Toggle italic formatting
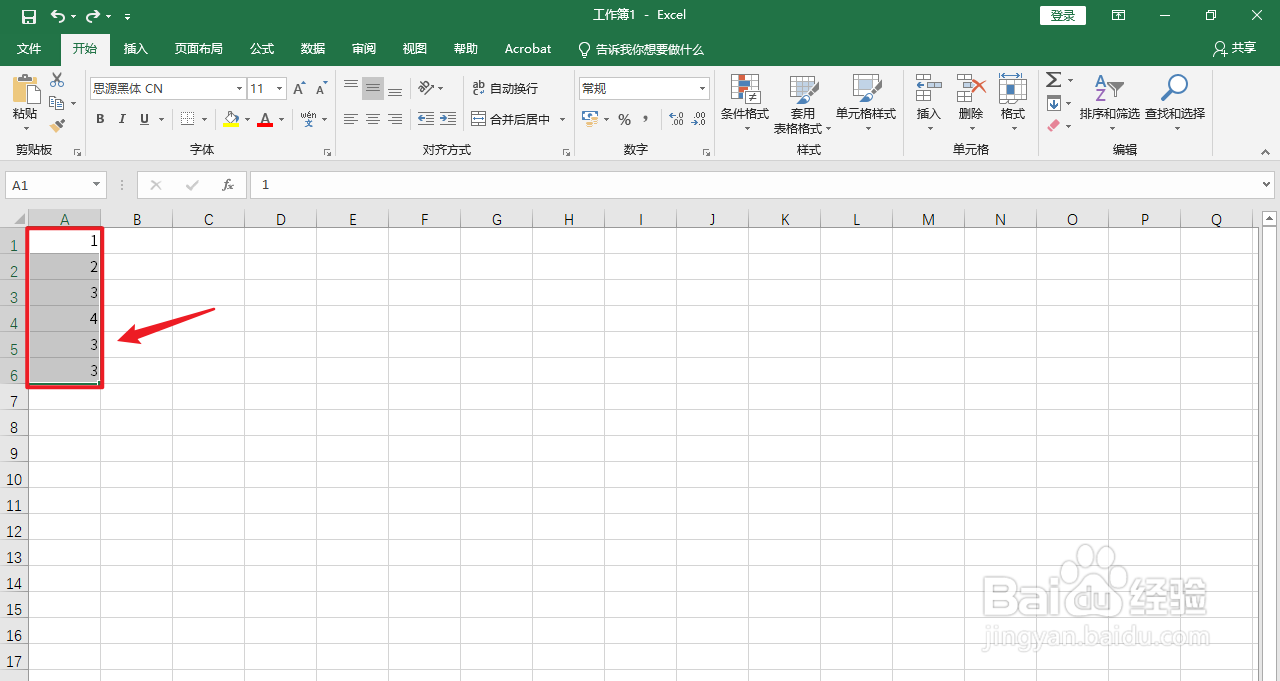The image size is (1280, 681). tap(122, 119)
